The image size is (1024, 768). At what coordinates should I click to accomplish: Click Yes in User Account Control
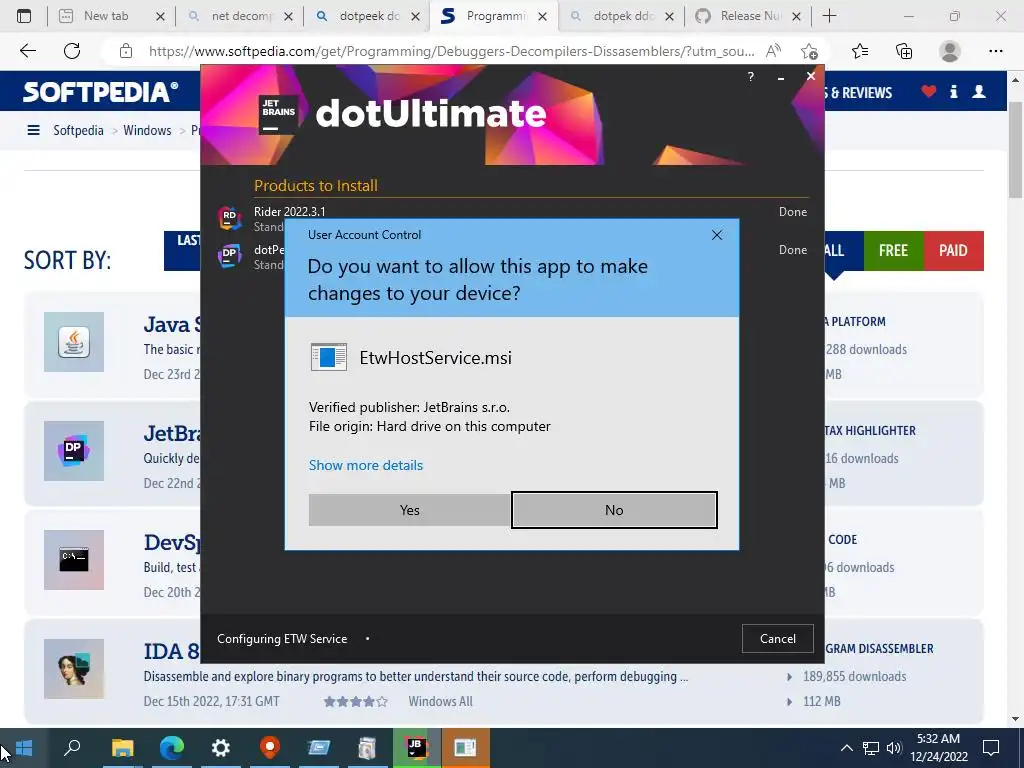click(409, 510)
